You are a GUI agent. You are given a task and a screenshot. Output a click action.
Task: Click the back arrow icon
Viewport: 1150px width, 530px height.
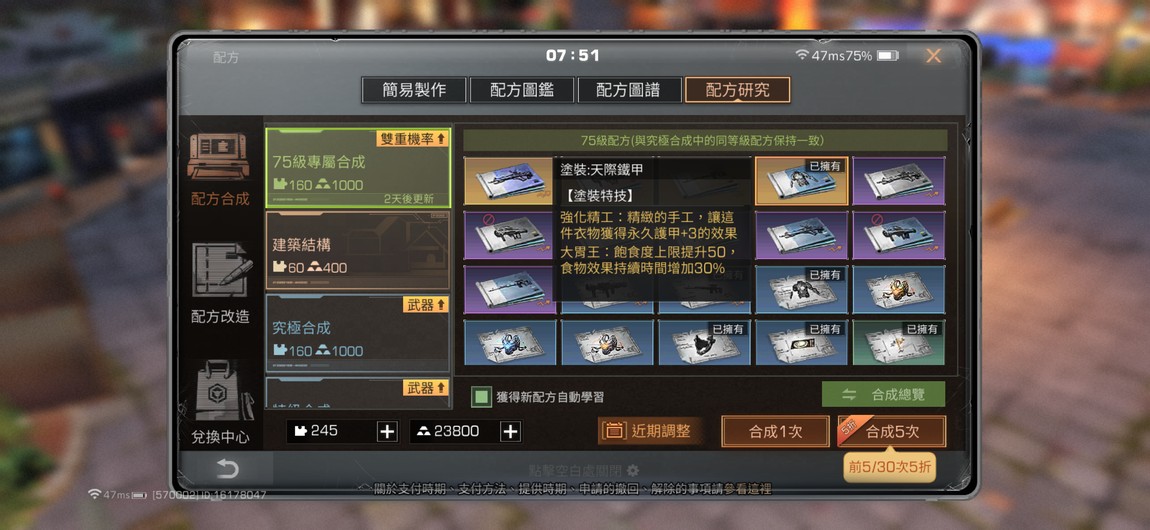(227, 469)
